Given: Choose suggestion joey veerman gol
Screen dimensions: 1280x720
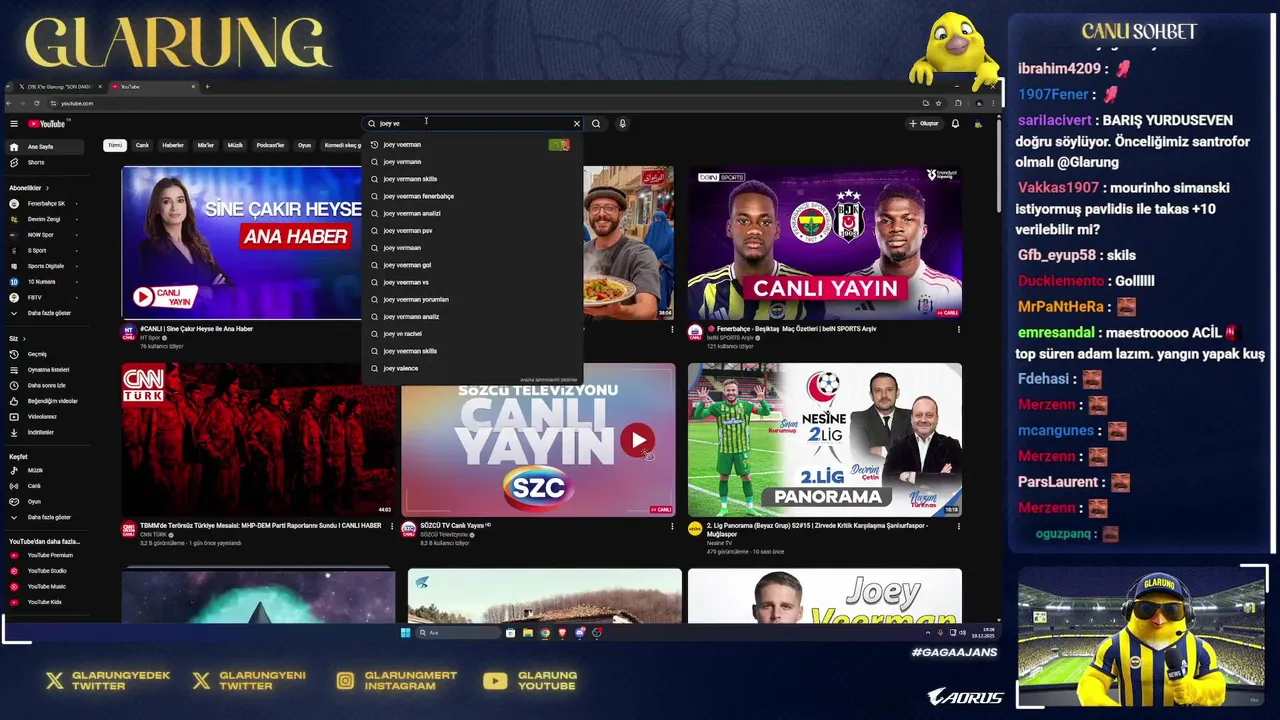Looking at the screenshot, I should (x=472, y=265).
